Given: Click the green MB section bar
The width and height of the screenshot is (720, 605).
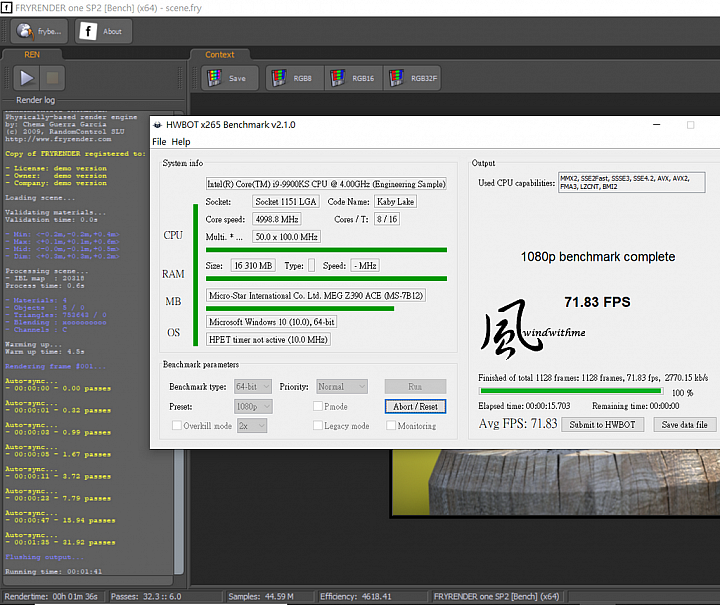Looking at the screenshot, I should pos(300,309).
